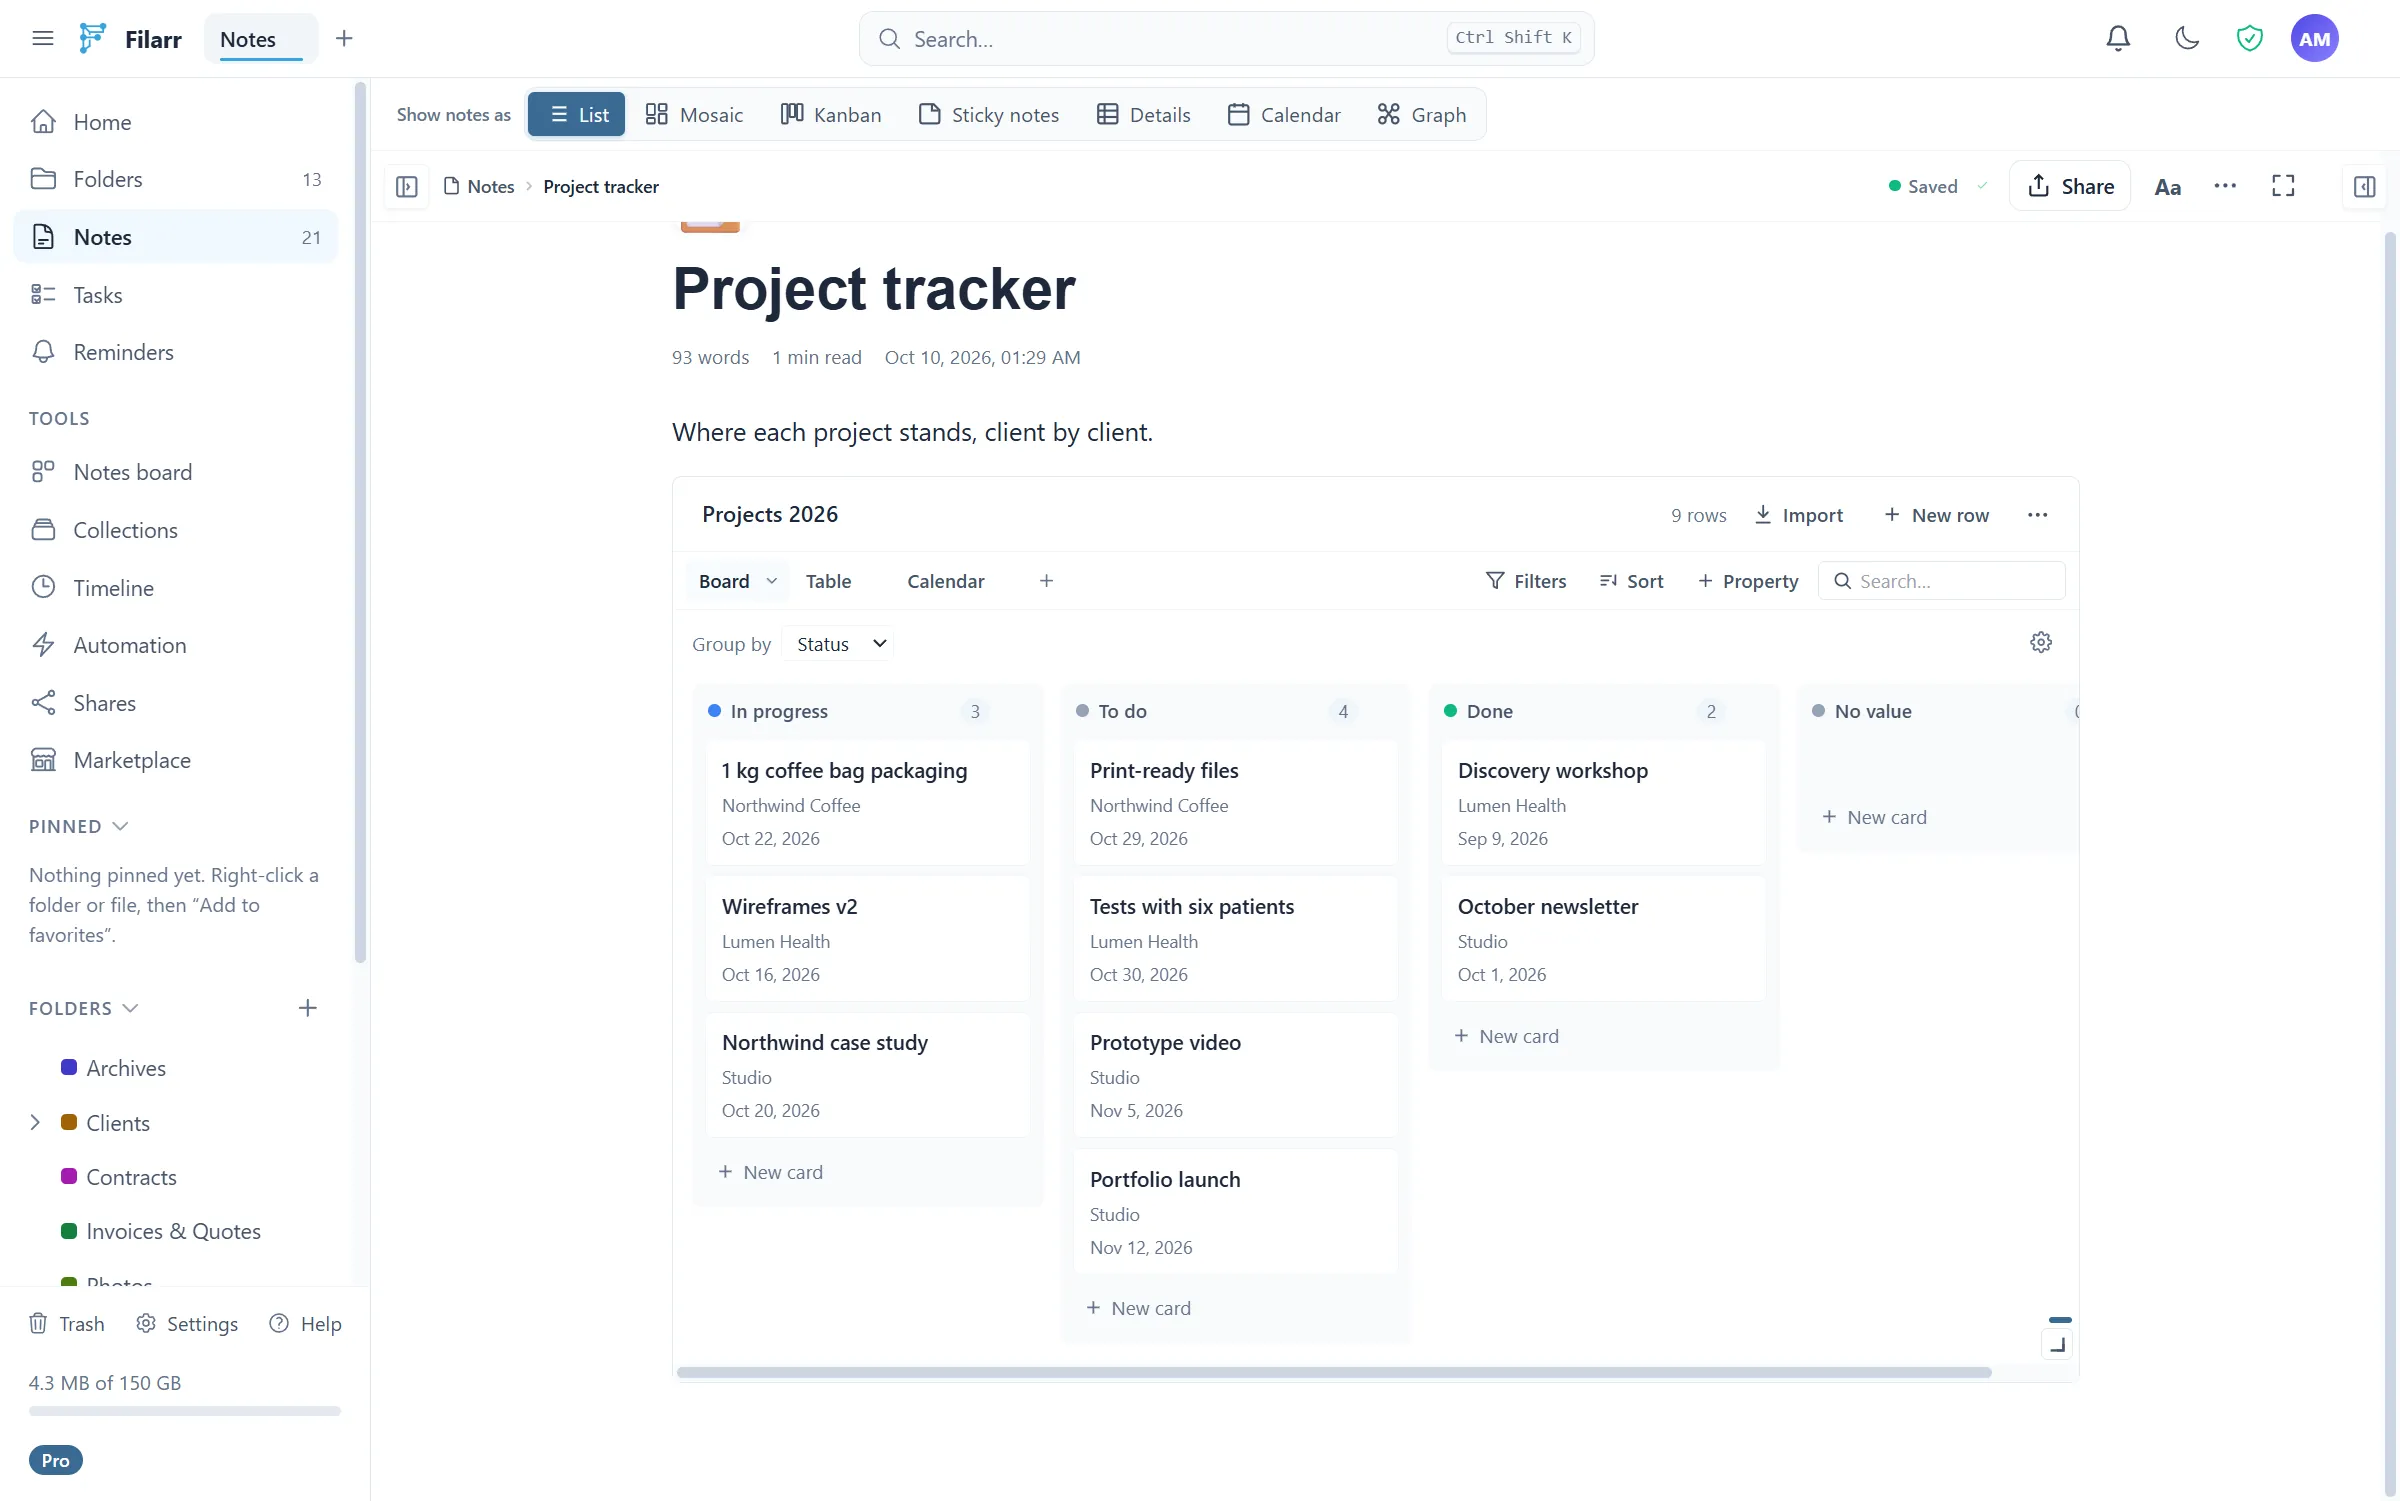This screenshot has width=2400, height=1501.
Task: Open Automation tool
Action: pos(176,645)
